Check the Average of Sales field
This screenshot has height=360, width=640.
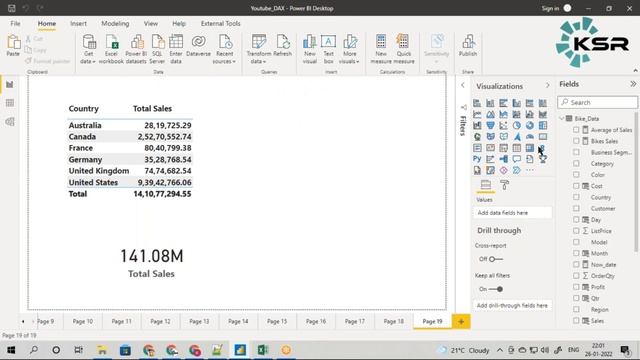pos(576,130)
